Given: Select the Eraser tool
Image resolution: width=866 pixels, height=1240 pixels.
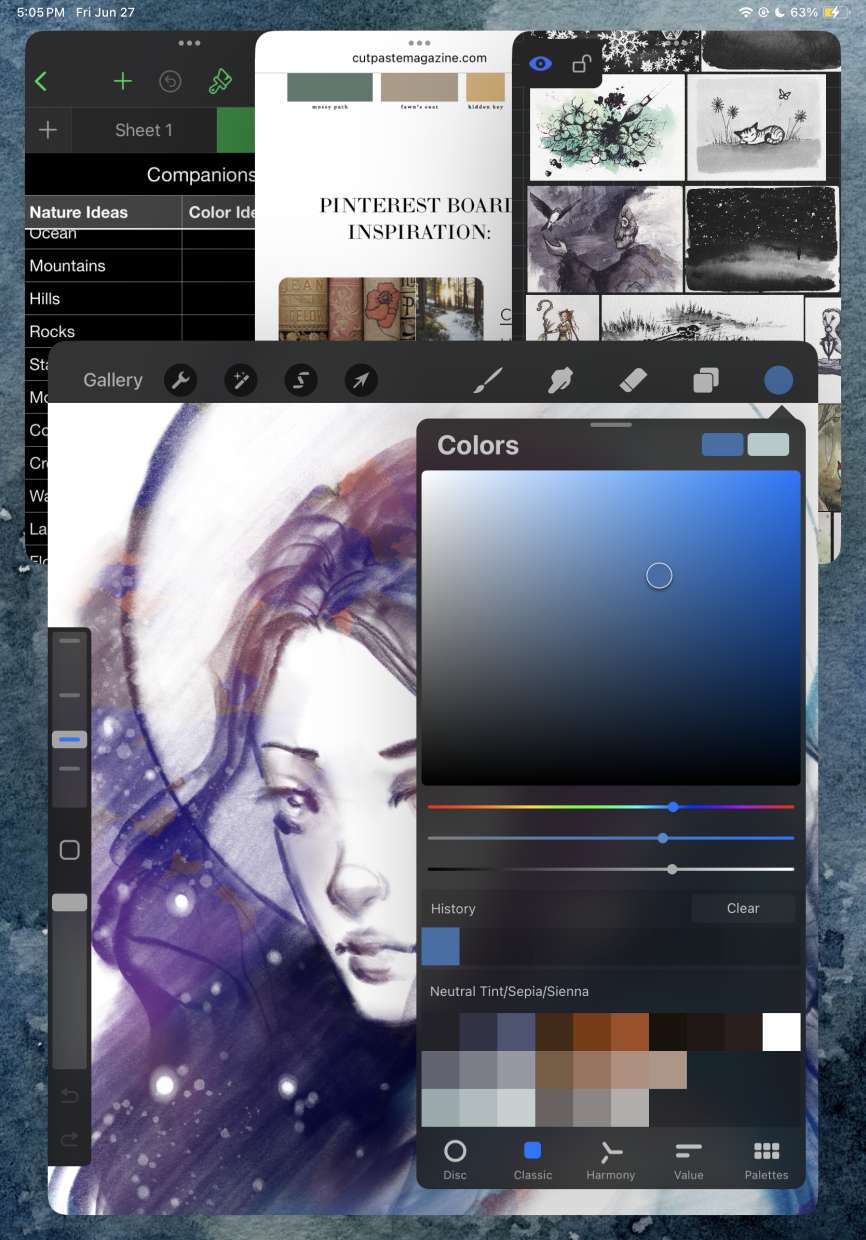Looking at the screenshot, I should (x=634, y=380).
